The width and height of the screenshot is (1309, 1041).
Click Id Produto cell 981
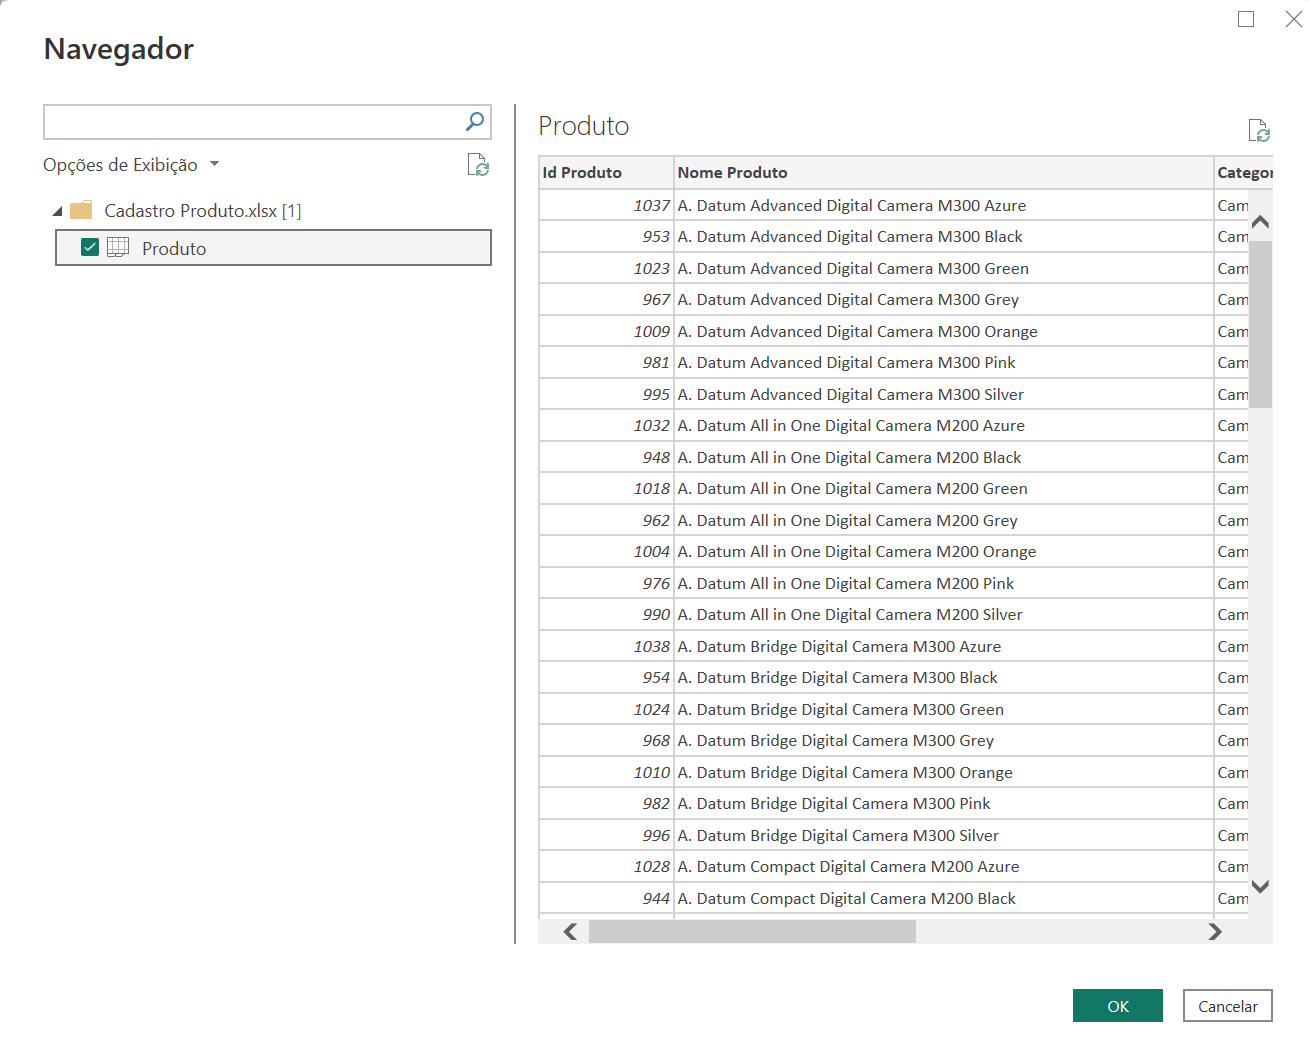click(x=606, y=362)
